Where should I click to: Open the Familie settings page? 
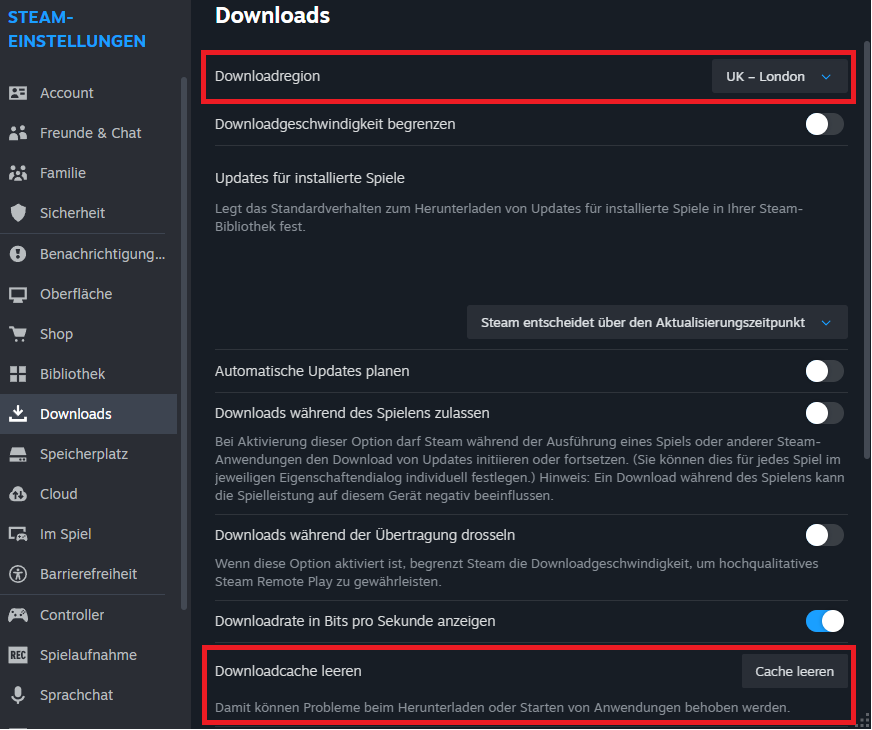(88, 173)
